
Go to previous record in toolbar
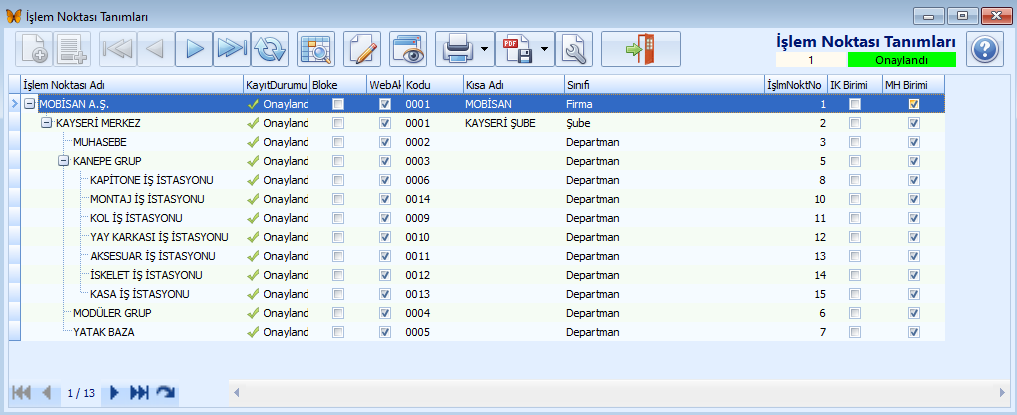coord(156,49)
